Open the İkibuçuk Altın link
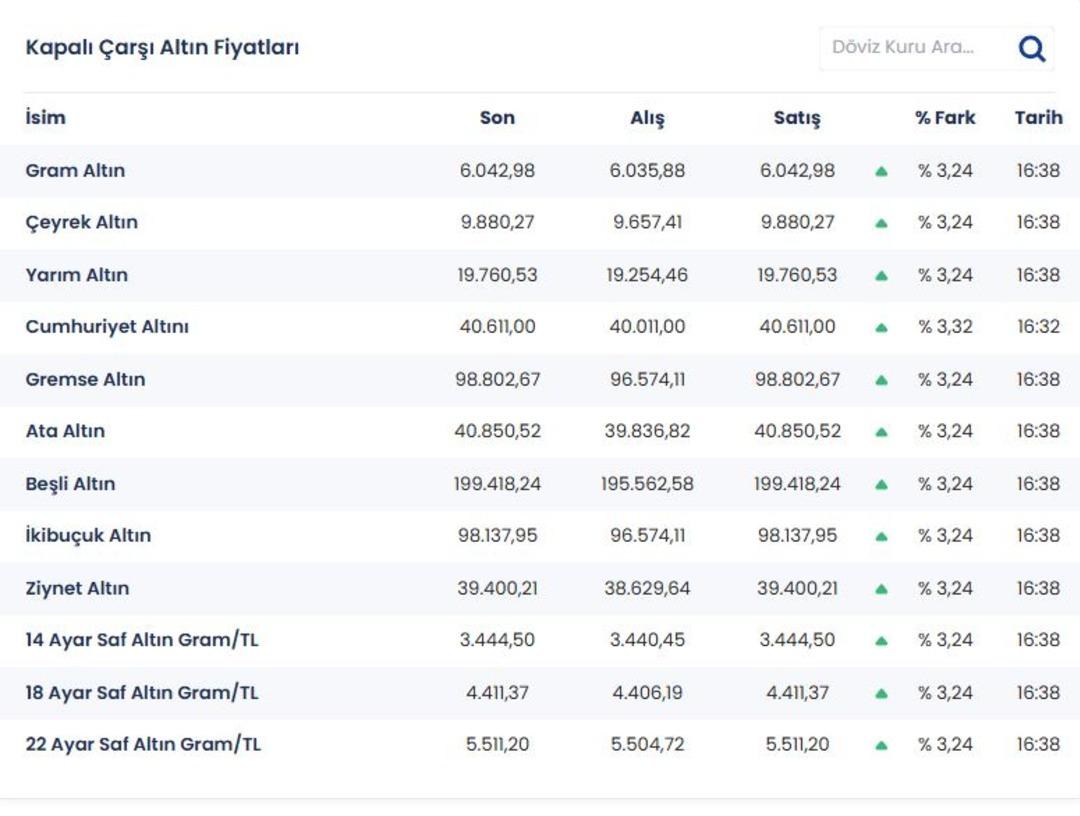The width and height of the screenshot is (1080, 816). tap(88, 536)
